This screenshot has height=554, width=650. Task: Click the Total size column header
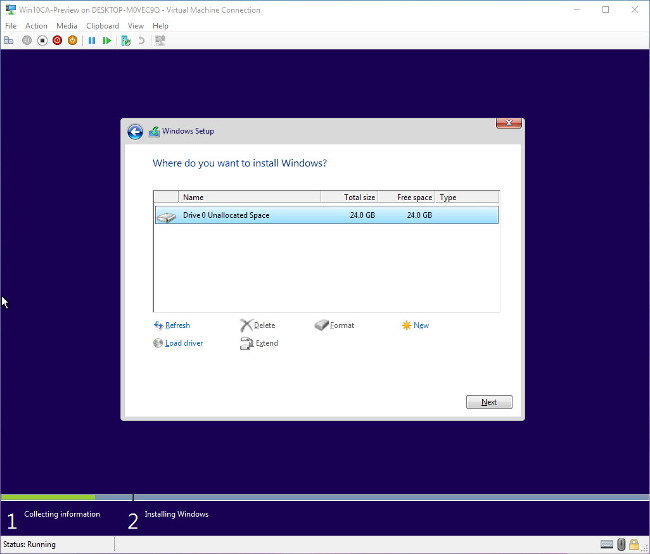pyautogui.click(x=349, y=197)
